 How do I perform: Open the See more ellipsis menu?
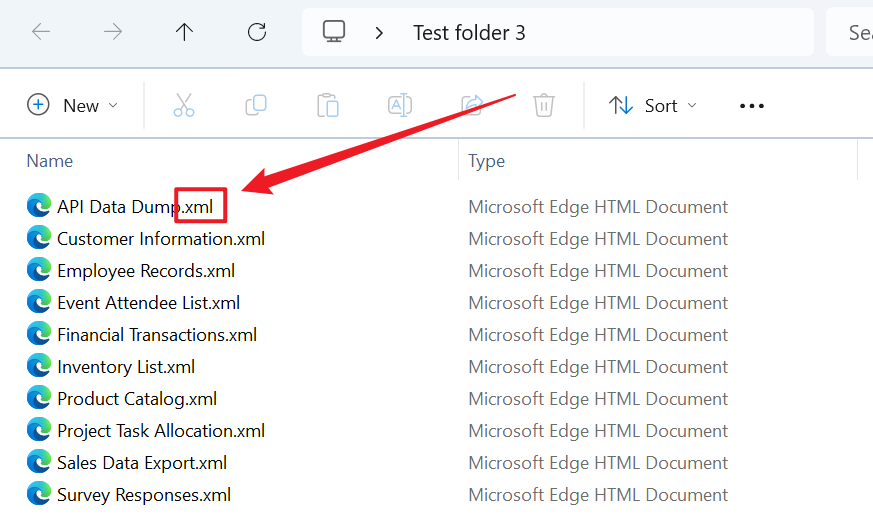tap(752, 105)
